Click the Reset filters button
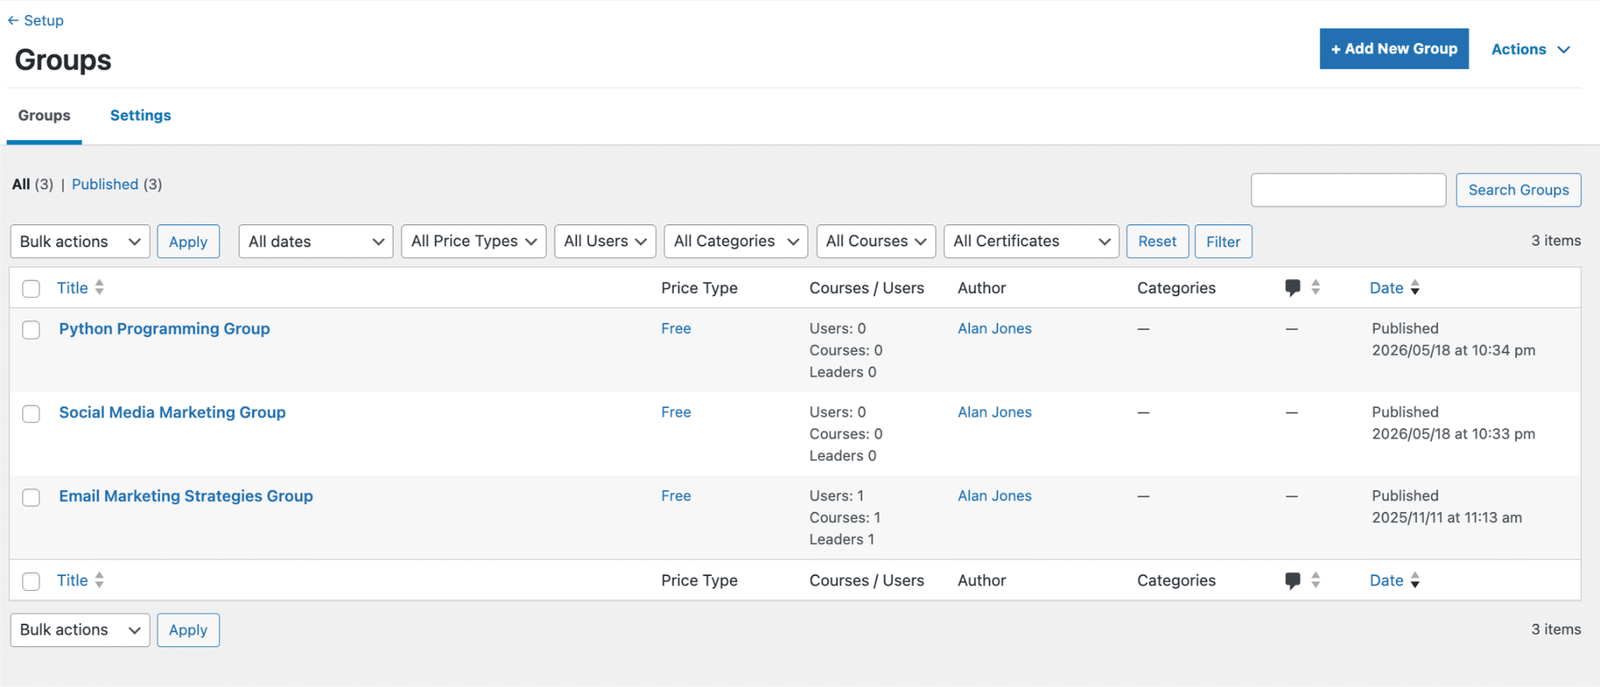Screen dimensions: 1600x687 click(1157, 242)
